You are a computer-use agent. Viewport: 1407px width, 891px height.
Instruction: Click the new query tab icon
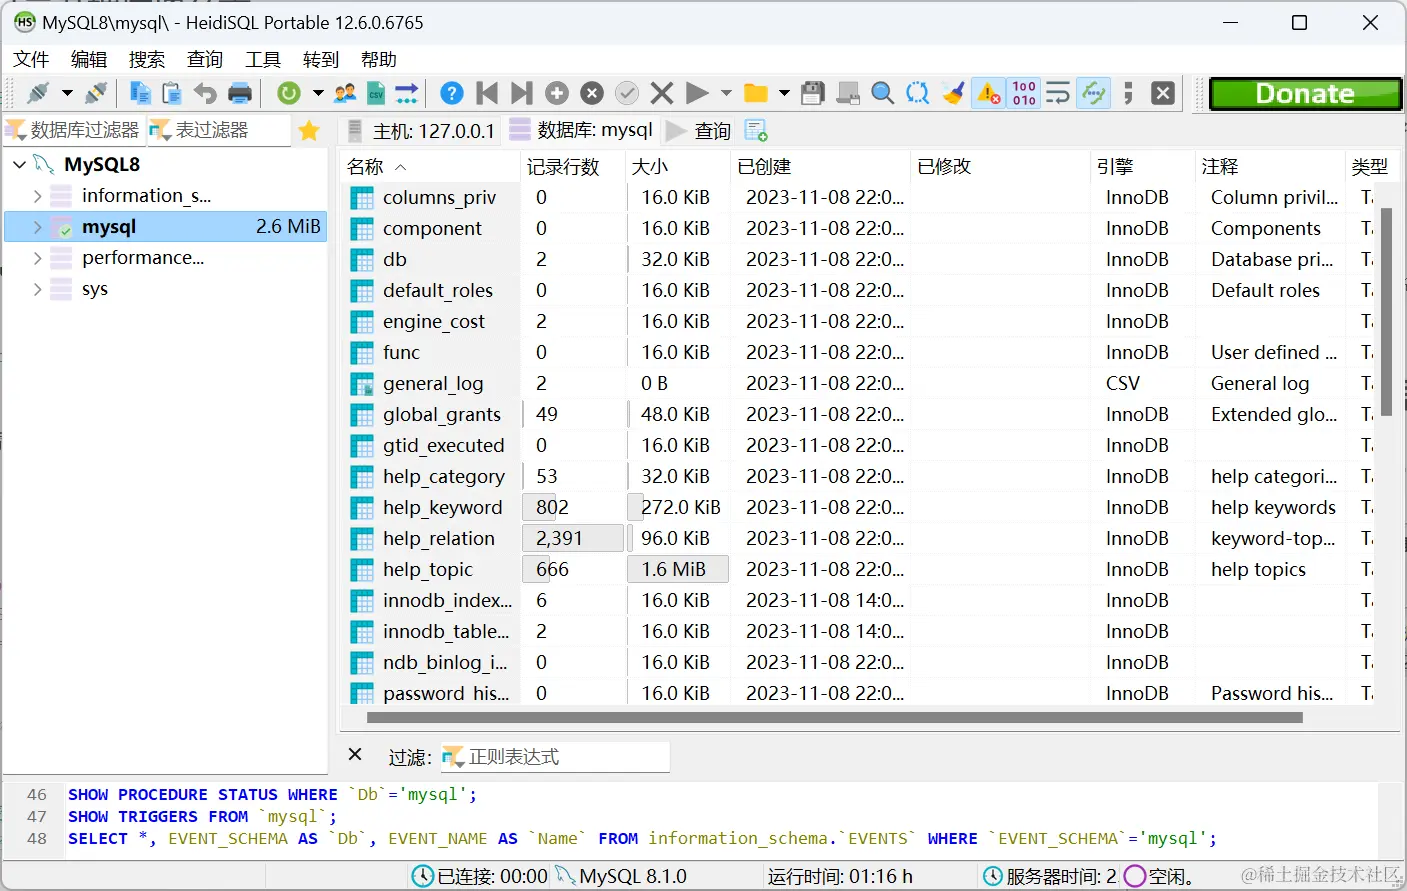756,131
